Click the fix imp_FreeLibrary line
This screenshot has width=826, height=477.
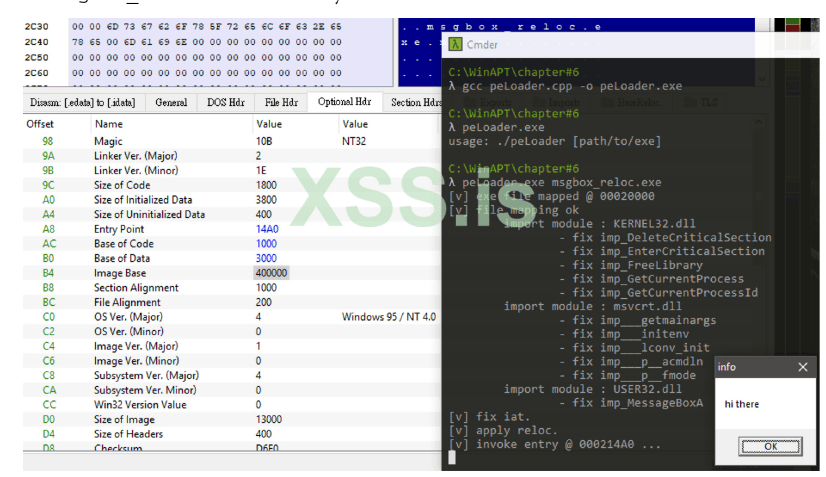[631, 265]
